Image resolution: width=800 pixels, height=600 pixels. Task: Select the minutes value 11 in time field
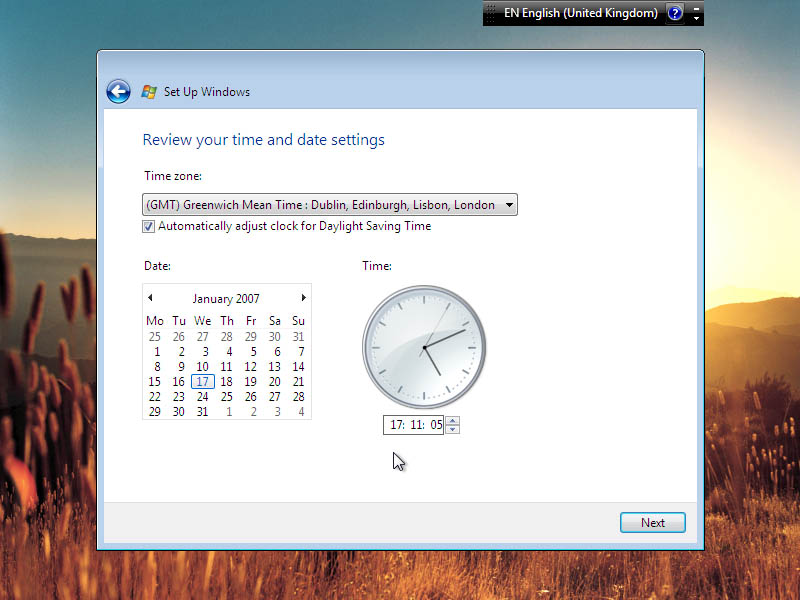(x=417, y=424)
